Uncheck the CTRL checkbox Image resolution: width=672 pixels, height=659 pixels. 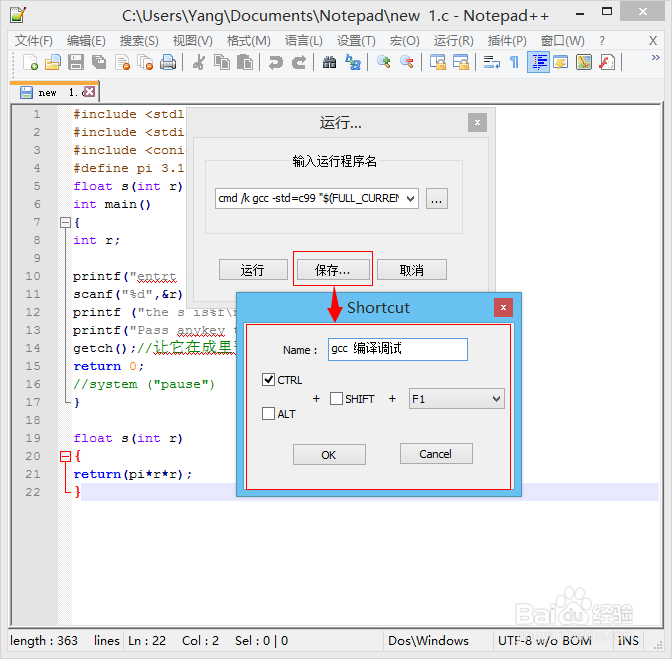click(268, 379)
